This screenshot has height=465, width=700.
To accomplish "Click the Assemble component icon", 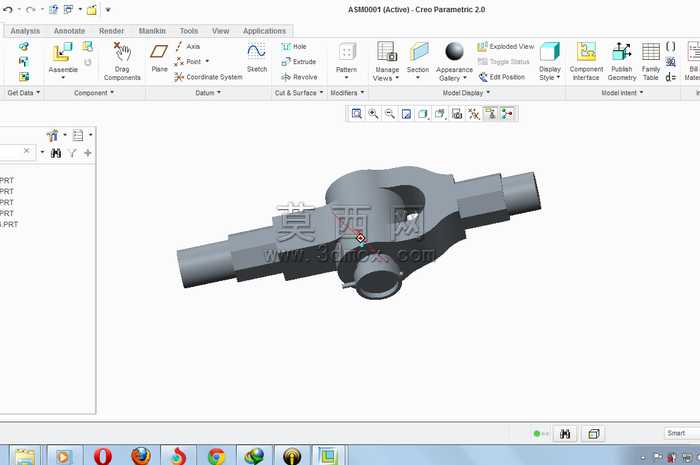I will 62,53.
